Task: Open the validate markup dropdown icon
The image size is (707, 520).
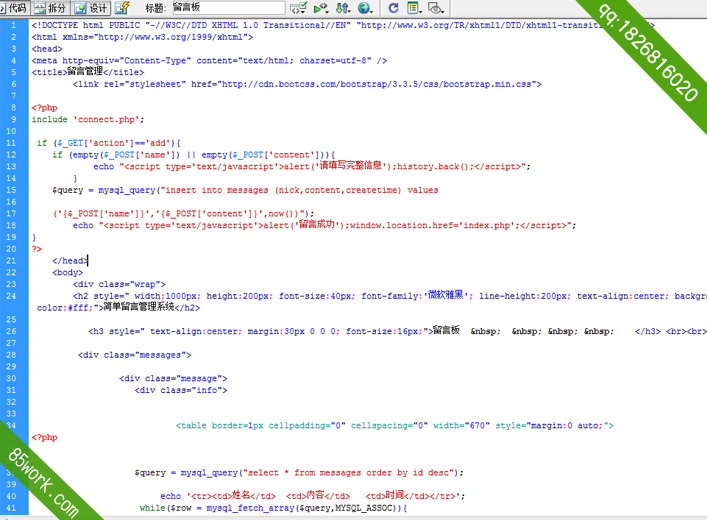Action: coord(298,8)
